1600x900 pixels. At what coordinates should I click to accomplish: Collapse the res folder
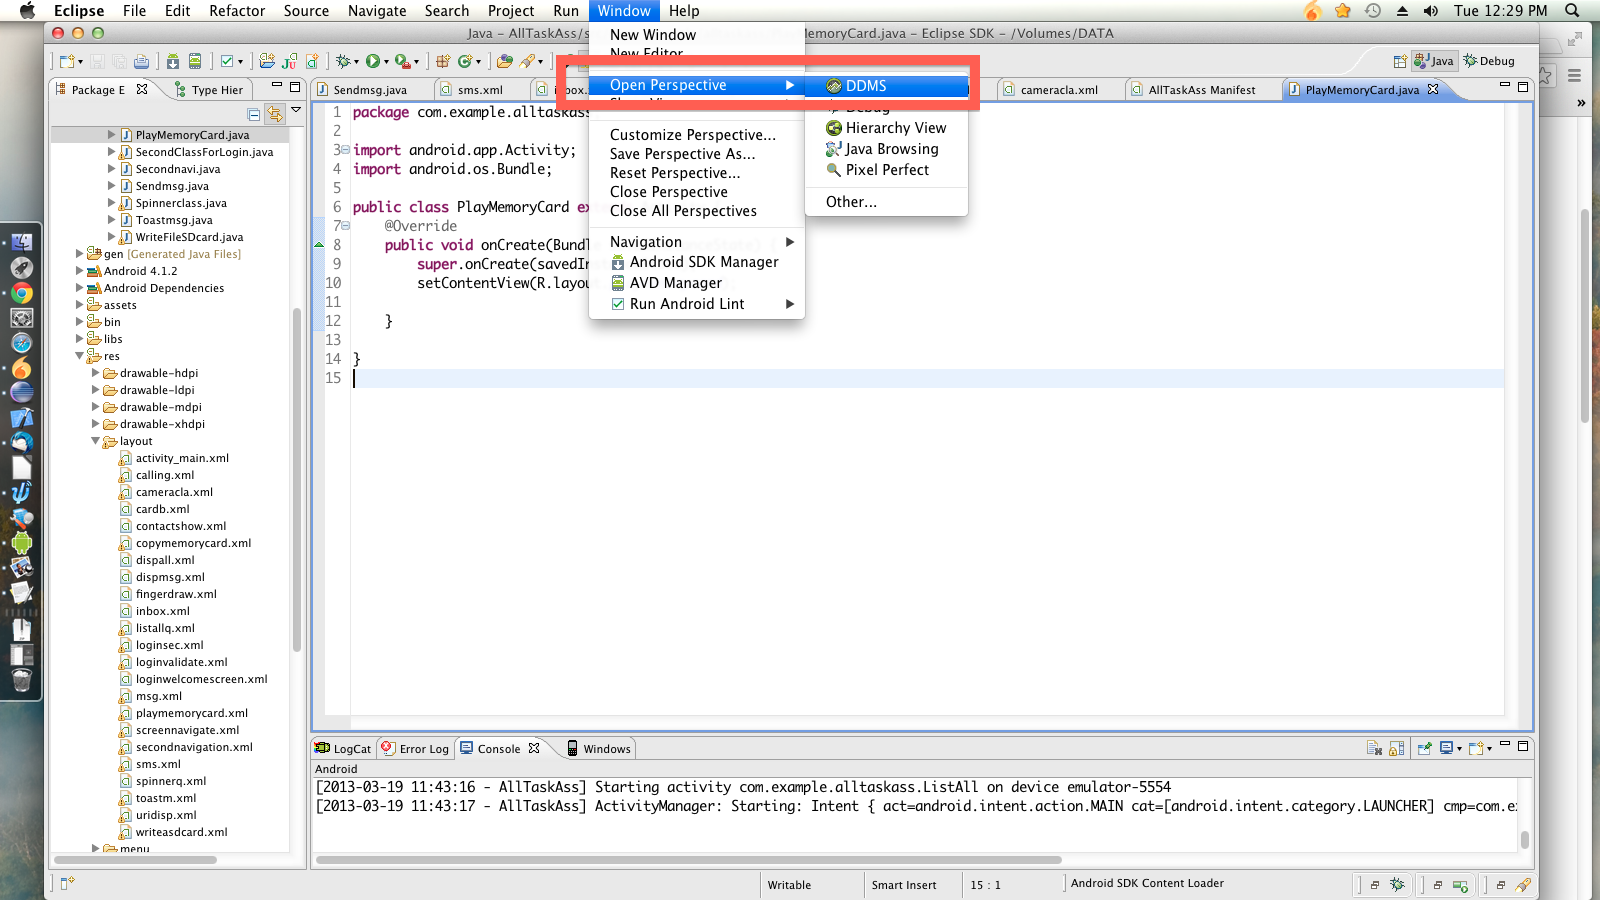point(80,356)
